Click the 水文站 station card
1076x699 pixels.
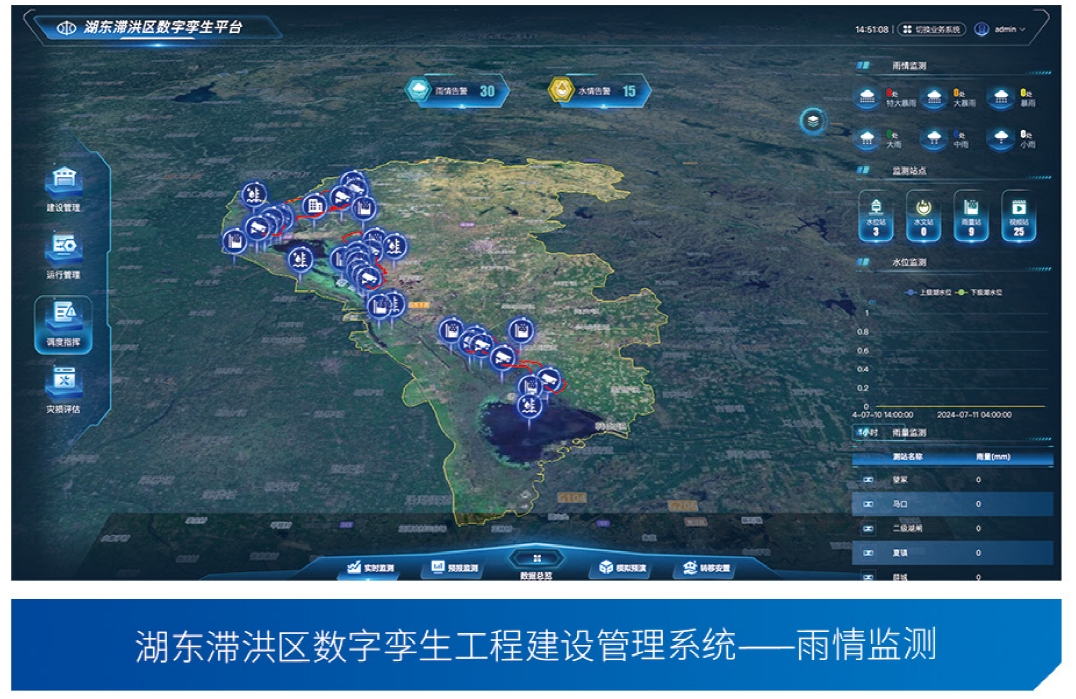pos(924,215)
